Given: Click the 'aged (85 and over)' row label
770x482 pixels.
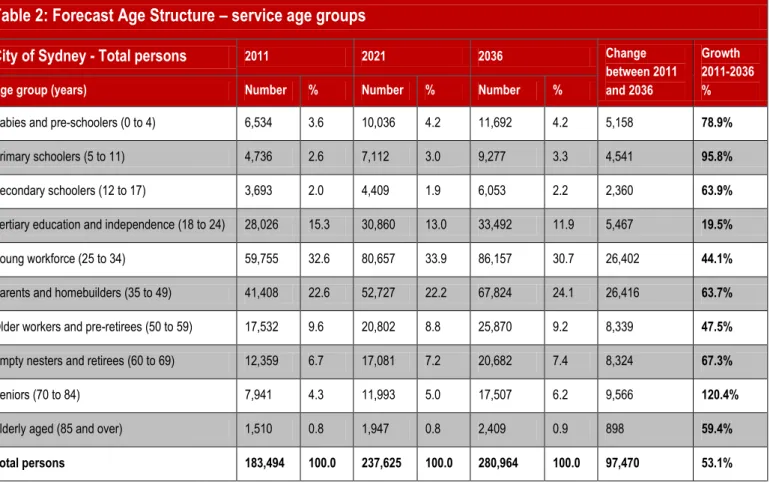Looking at the screenshot, I should (x=75, y=429).
